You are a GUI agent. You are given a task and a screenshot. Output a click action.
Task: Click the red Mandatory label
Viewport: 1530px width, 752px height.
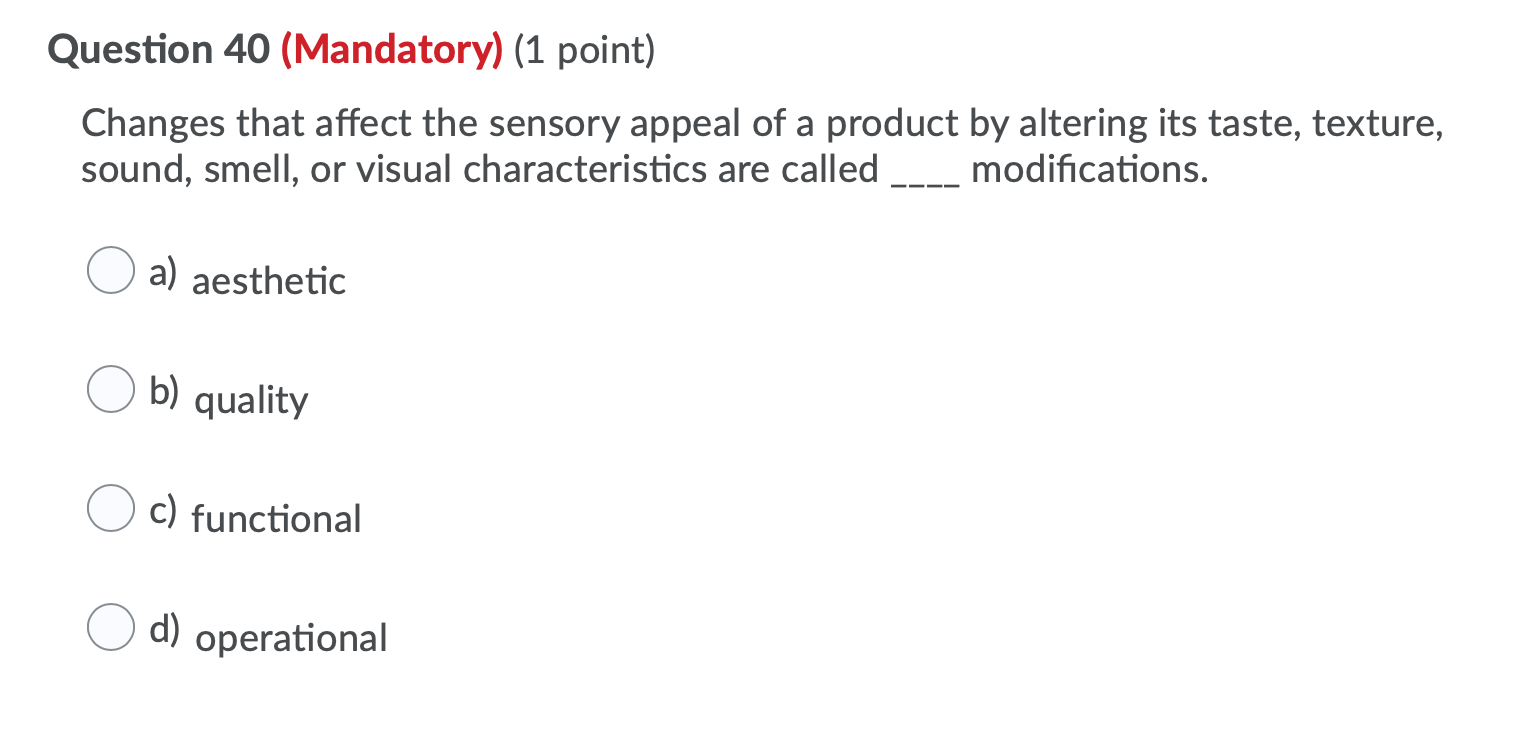pyautogui.click(x=391, y=49)
